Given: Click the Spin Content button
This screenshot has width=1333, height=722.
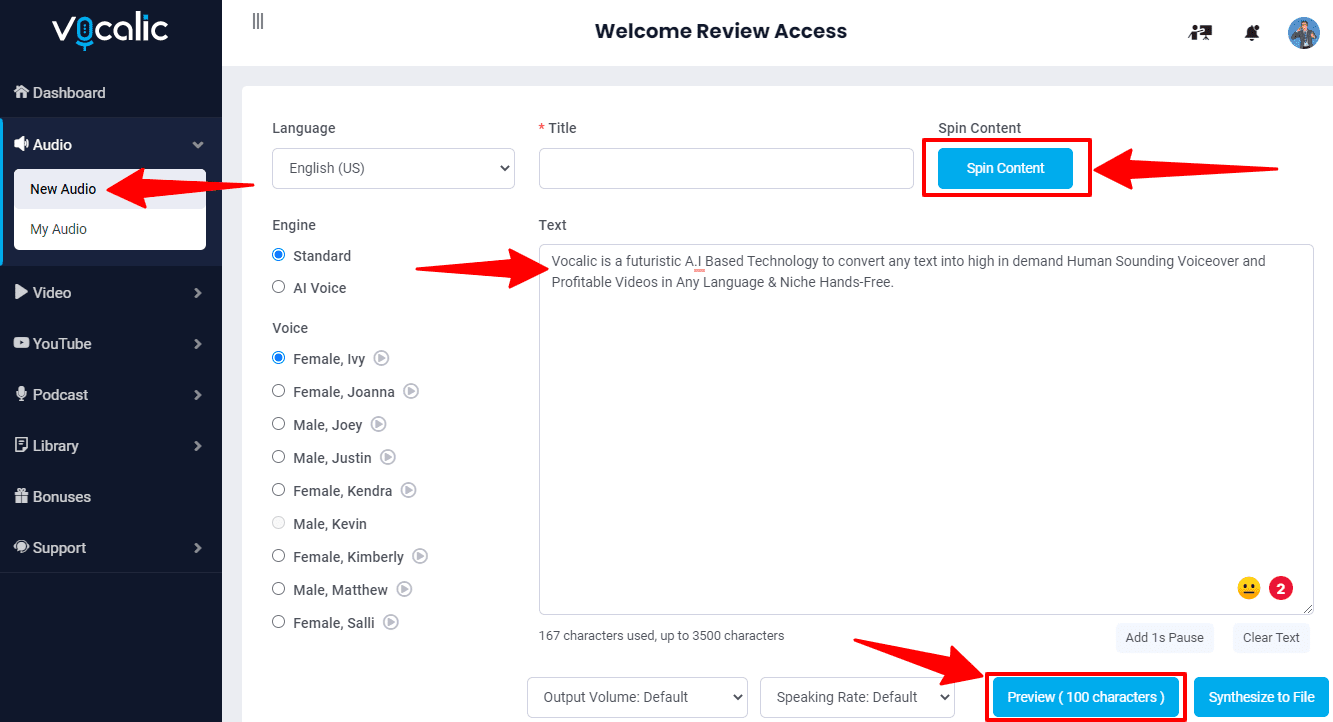Looking at the screenshot, I should (1005, 168).
